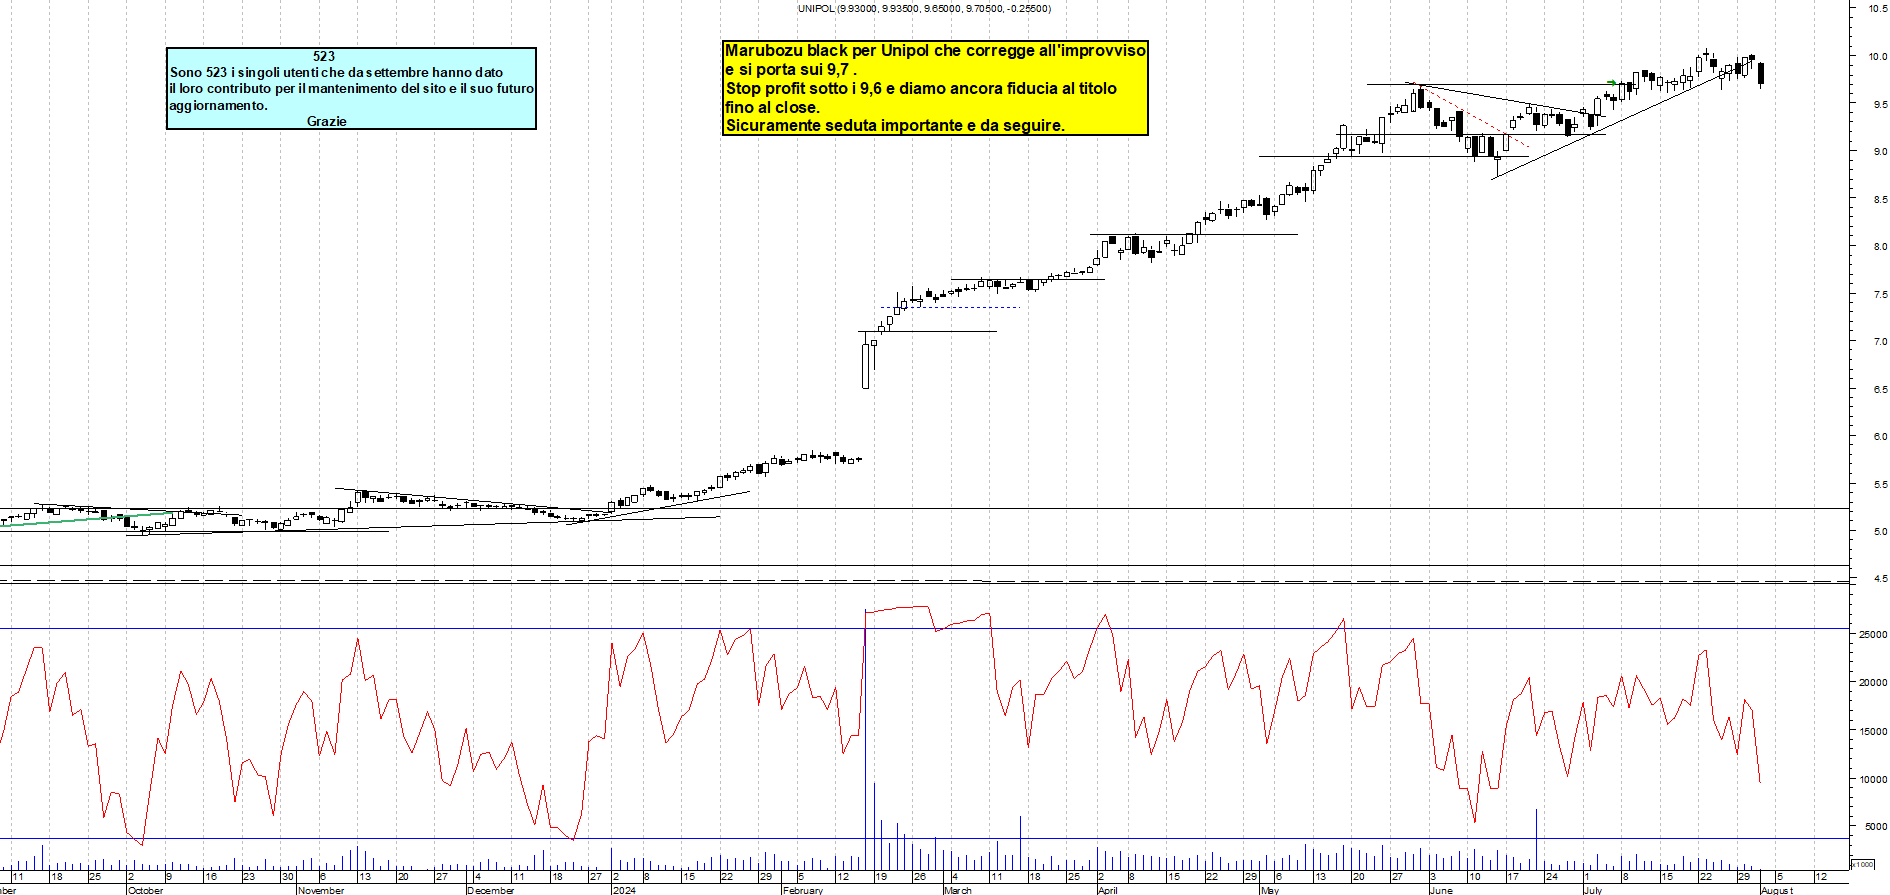The image size is (1890, 895).
Task: Click the 6.0 price axis label
Action: (x=1880, y=437)
